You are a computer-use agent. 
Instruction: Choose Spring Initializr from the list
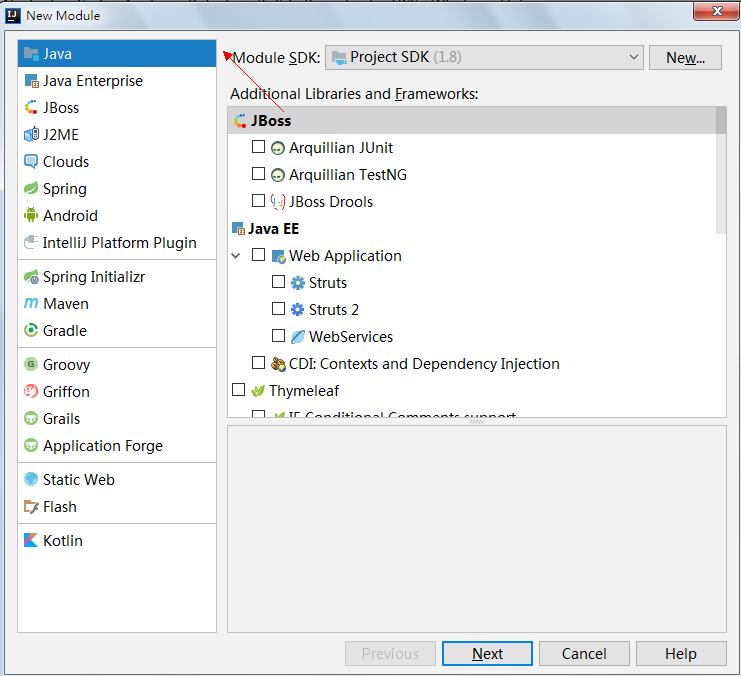pos(117,277)
